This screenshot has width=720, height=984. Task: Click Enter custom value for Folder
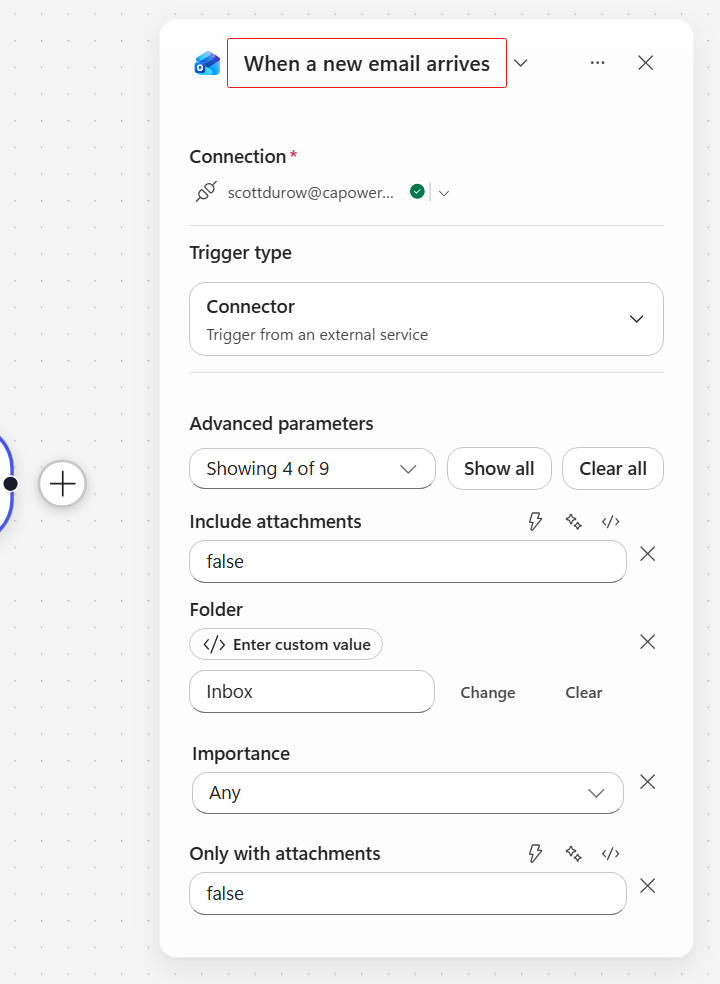coord(286,644)
